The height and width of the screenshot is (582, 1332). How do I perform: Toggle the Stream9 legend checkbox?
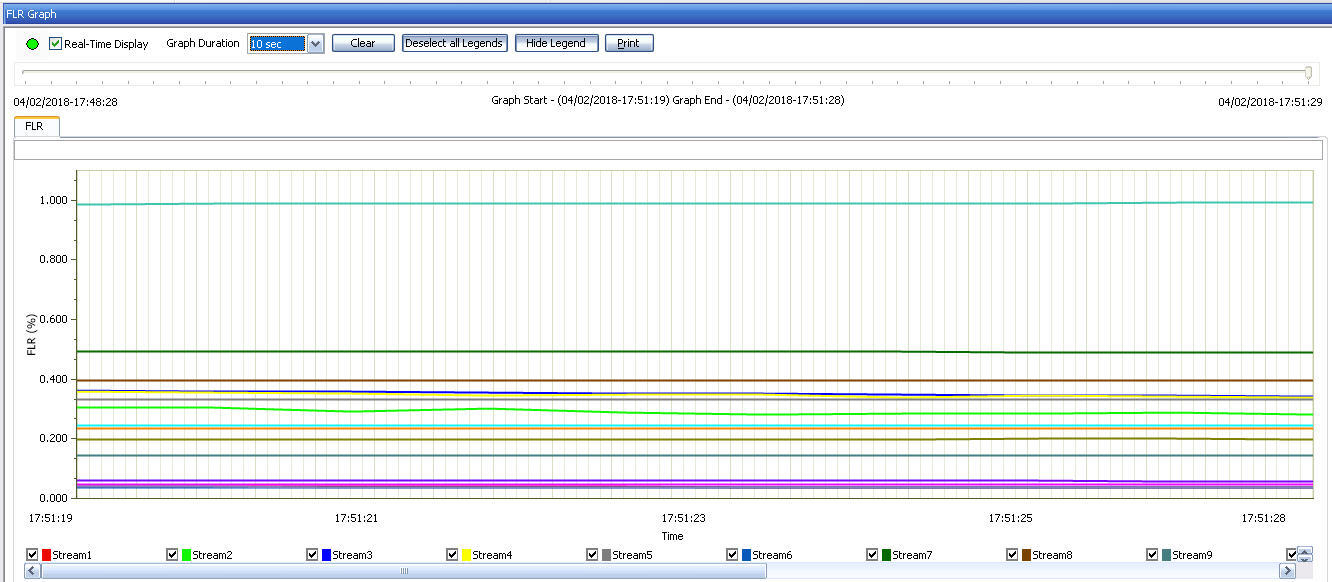[1153, 555]
